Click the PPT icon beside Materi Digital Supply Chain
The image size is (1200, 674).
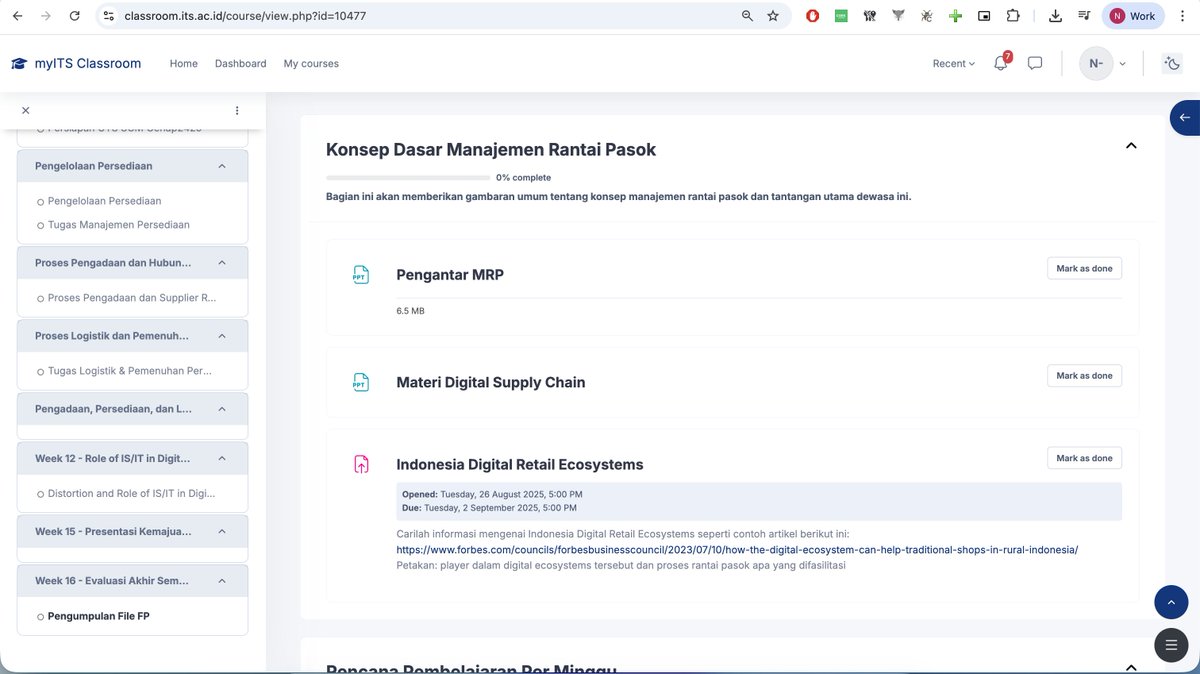(x=361, y=382)
